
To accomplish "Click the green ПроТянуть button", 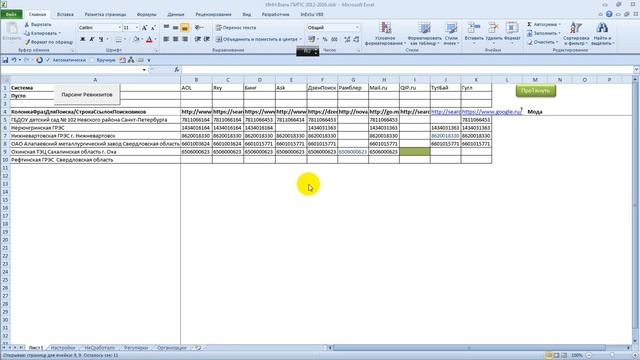I will pyautogui.click(x=536, y=91).
